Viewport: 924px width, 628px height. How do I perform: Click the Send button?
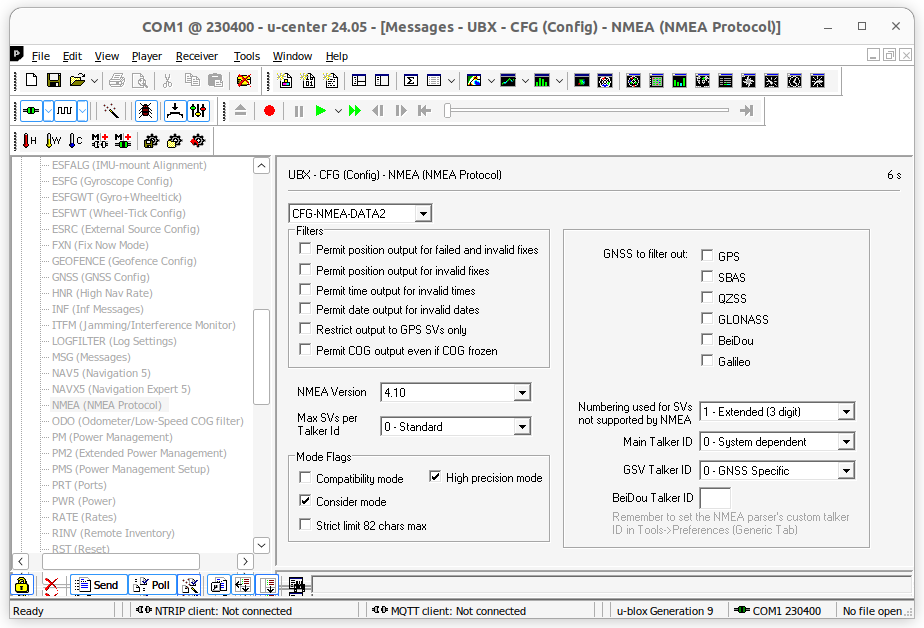(98, 585)
